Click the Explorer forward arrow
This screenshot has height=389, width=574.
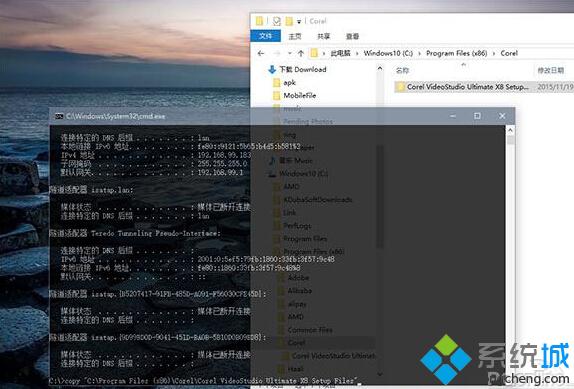tap(277, 53)
